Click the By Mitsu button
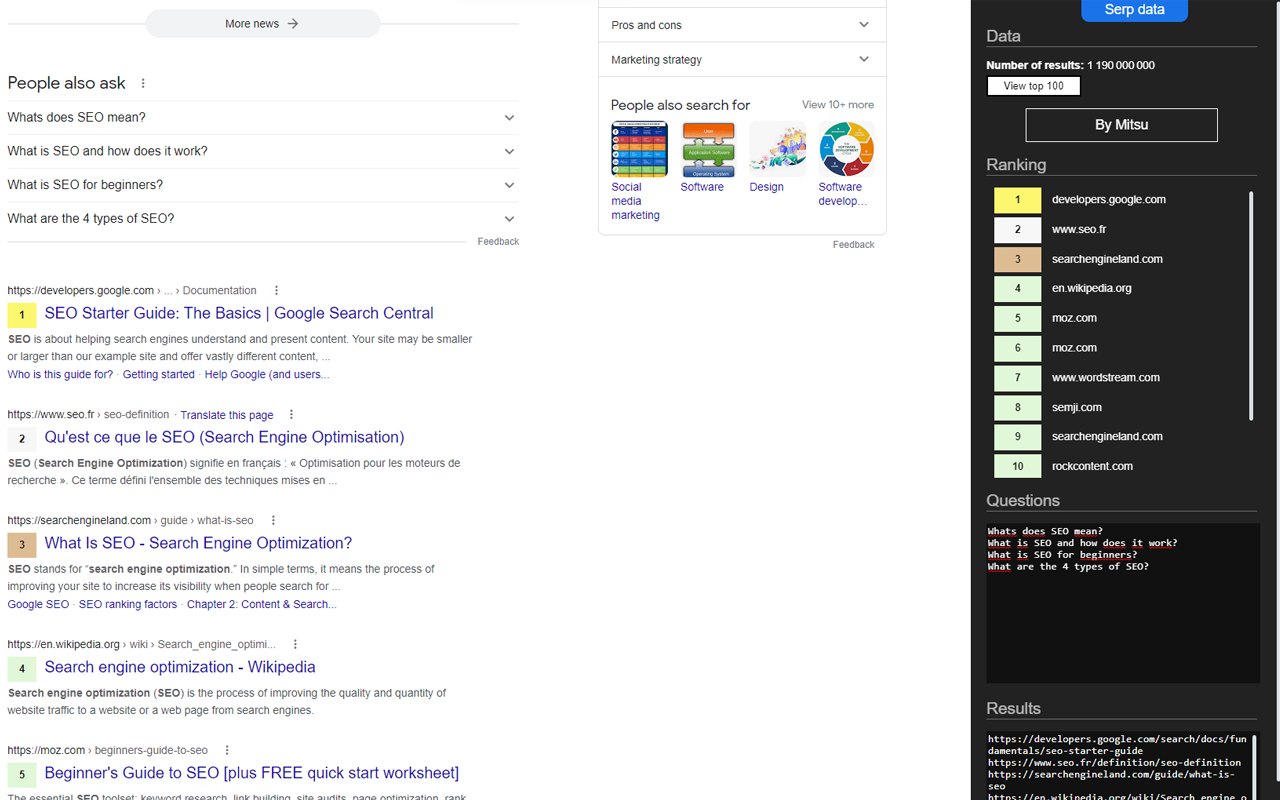This screenshot has height=800, width=1280. tap(1120, 124)
